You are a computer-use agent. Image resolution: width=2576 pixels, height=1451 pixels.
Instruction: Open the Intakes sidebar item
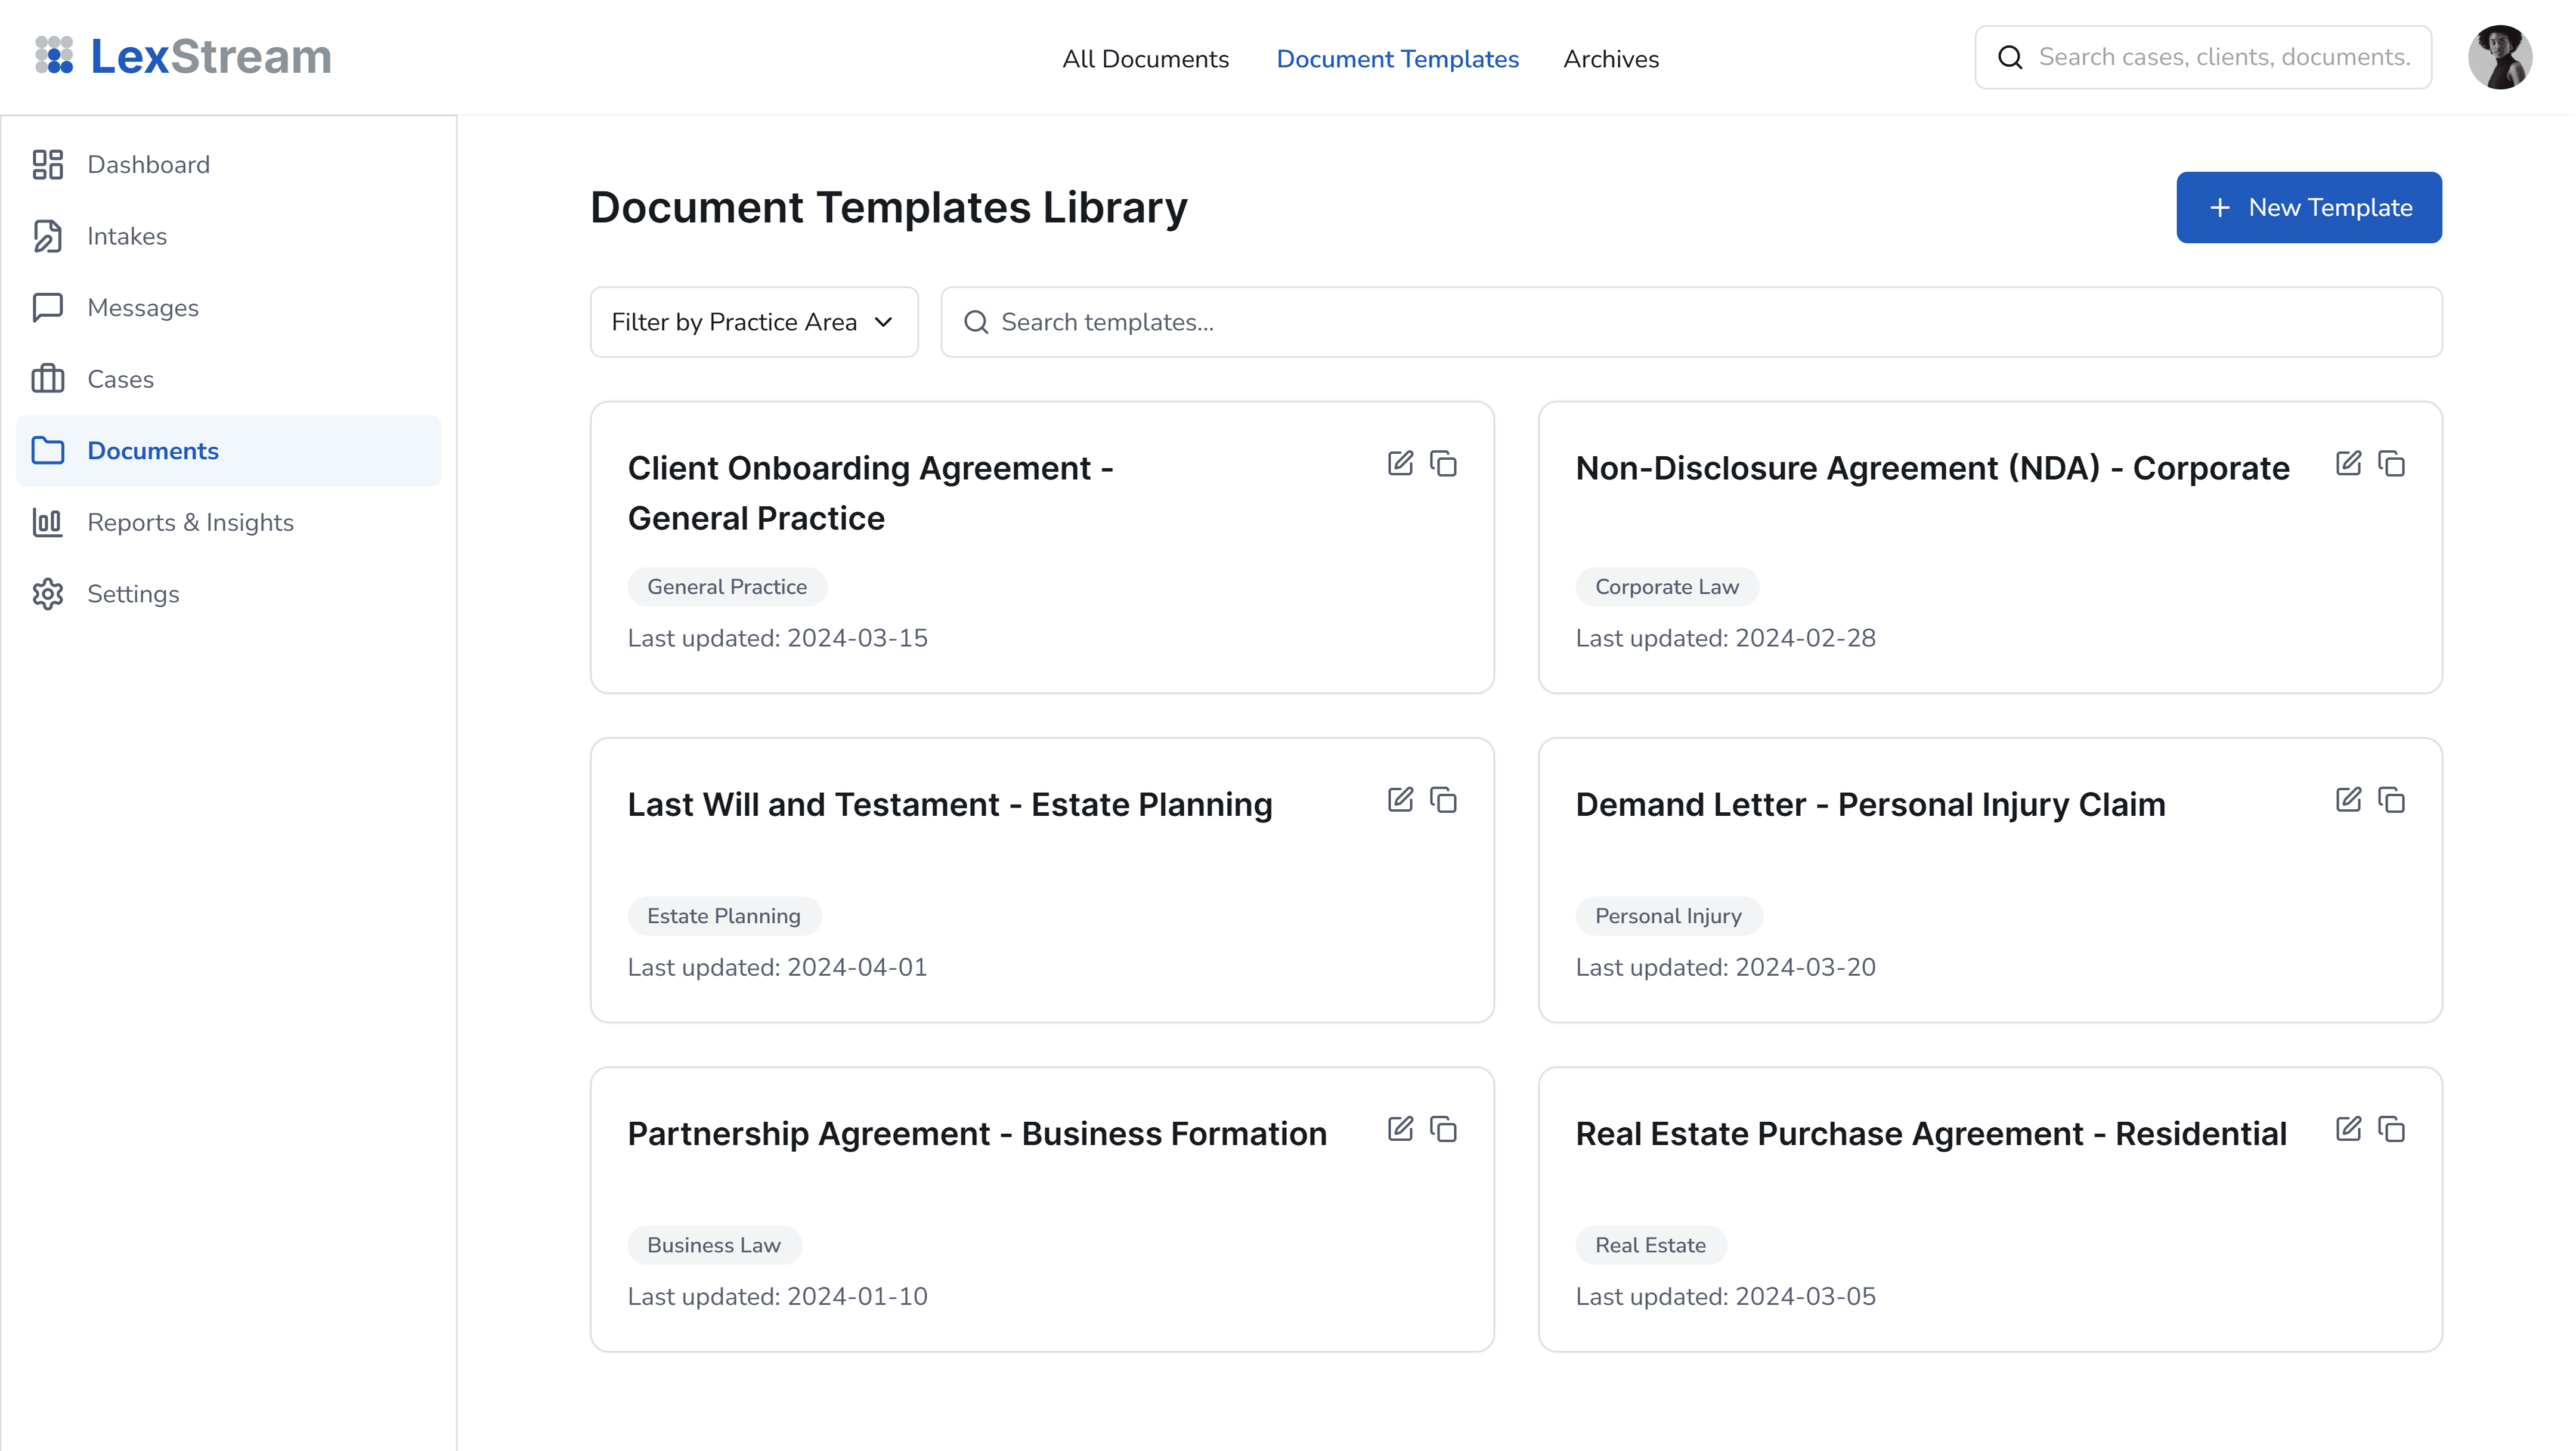coord(126,236)
